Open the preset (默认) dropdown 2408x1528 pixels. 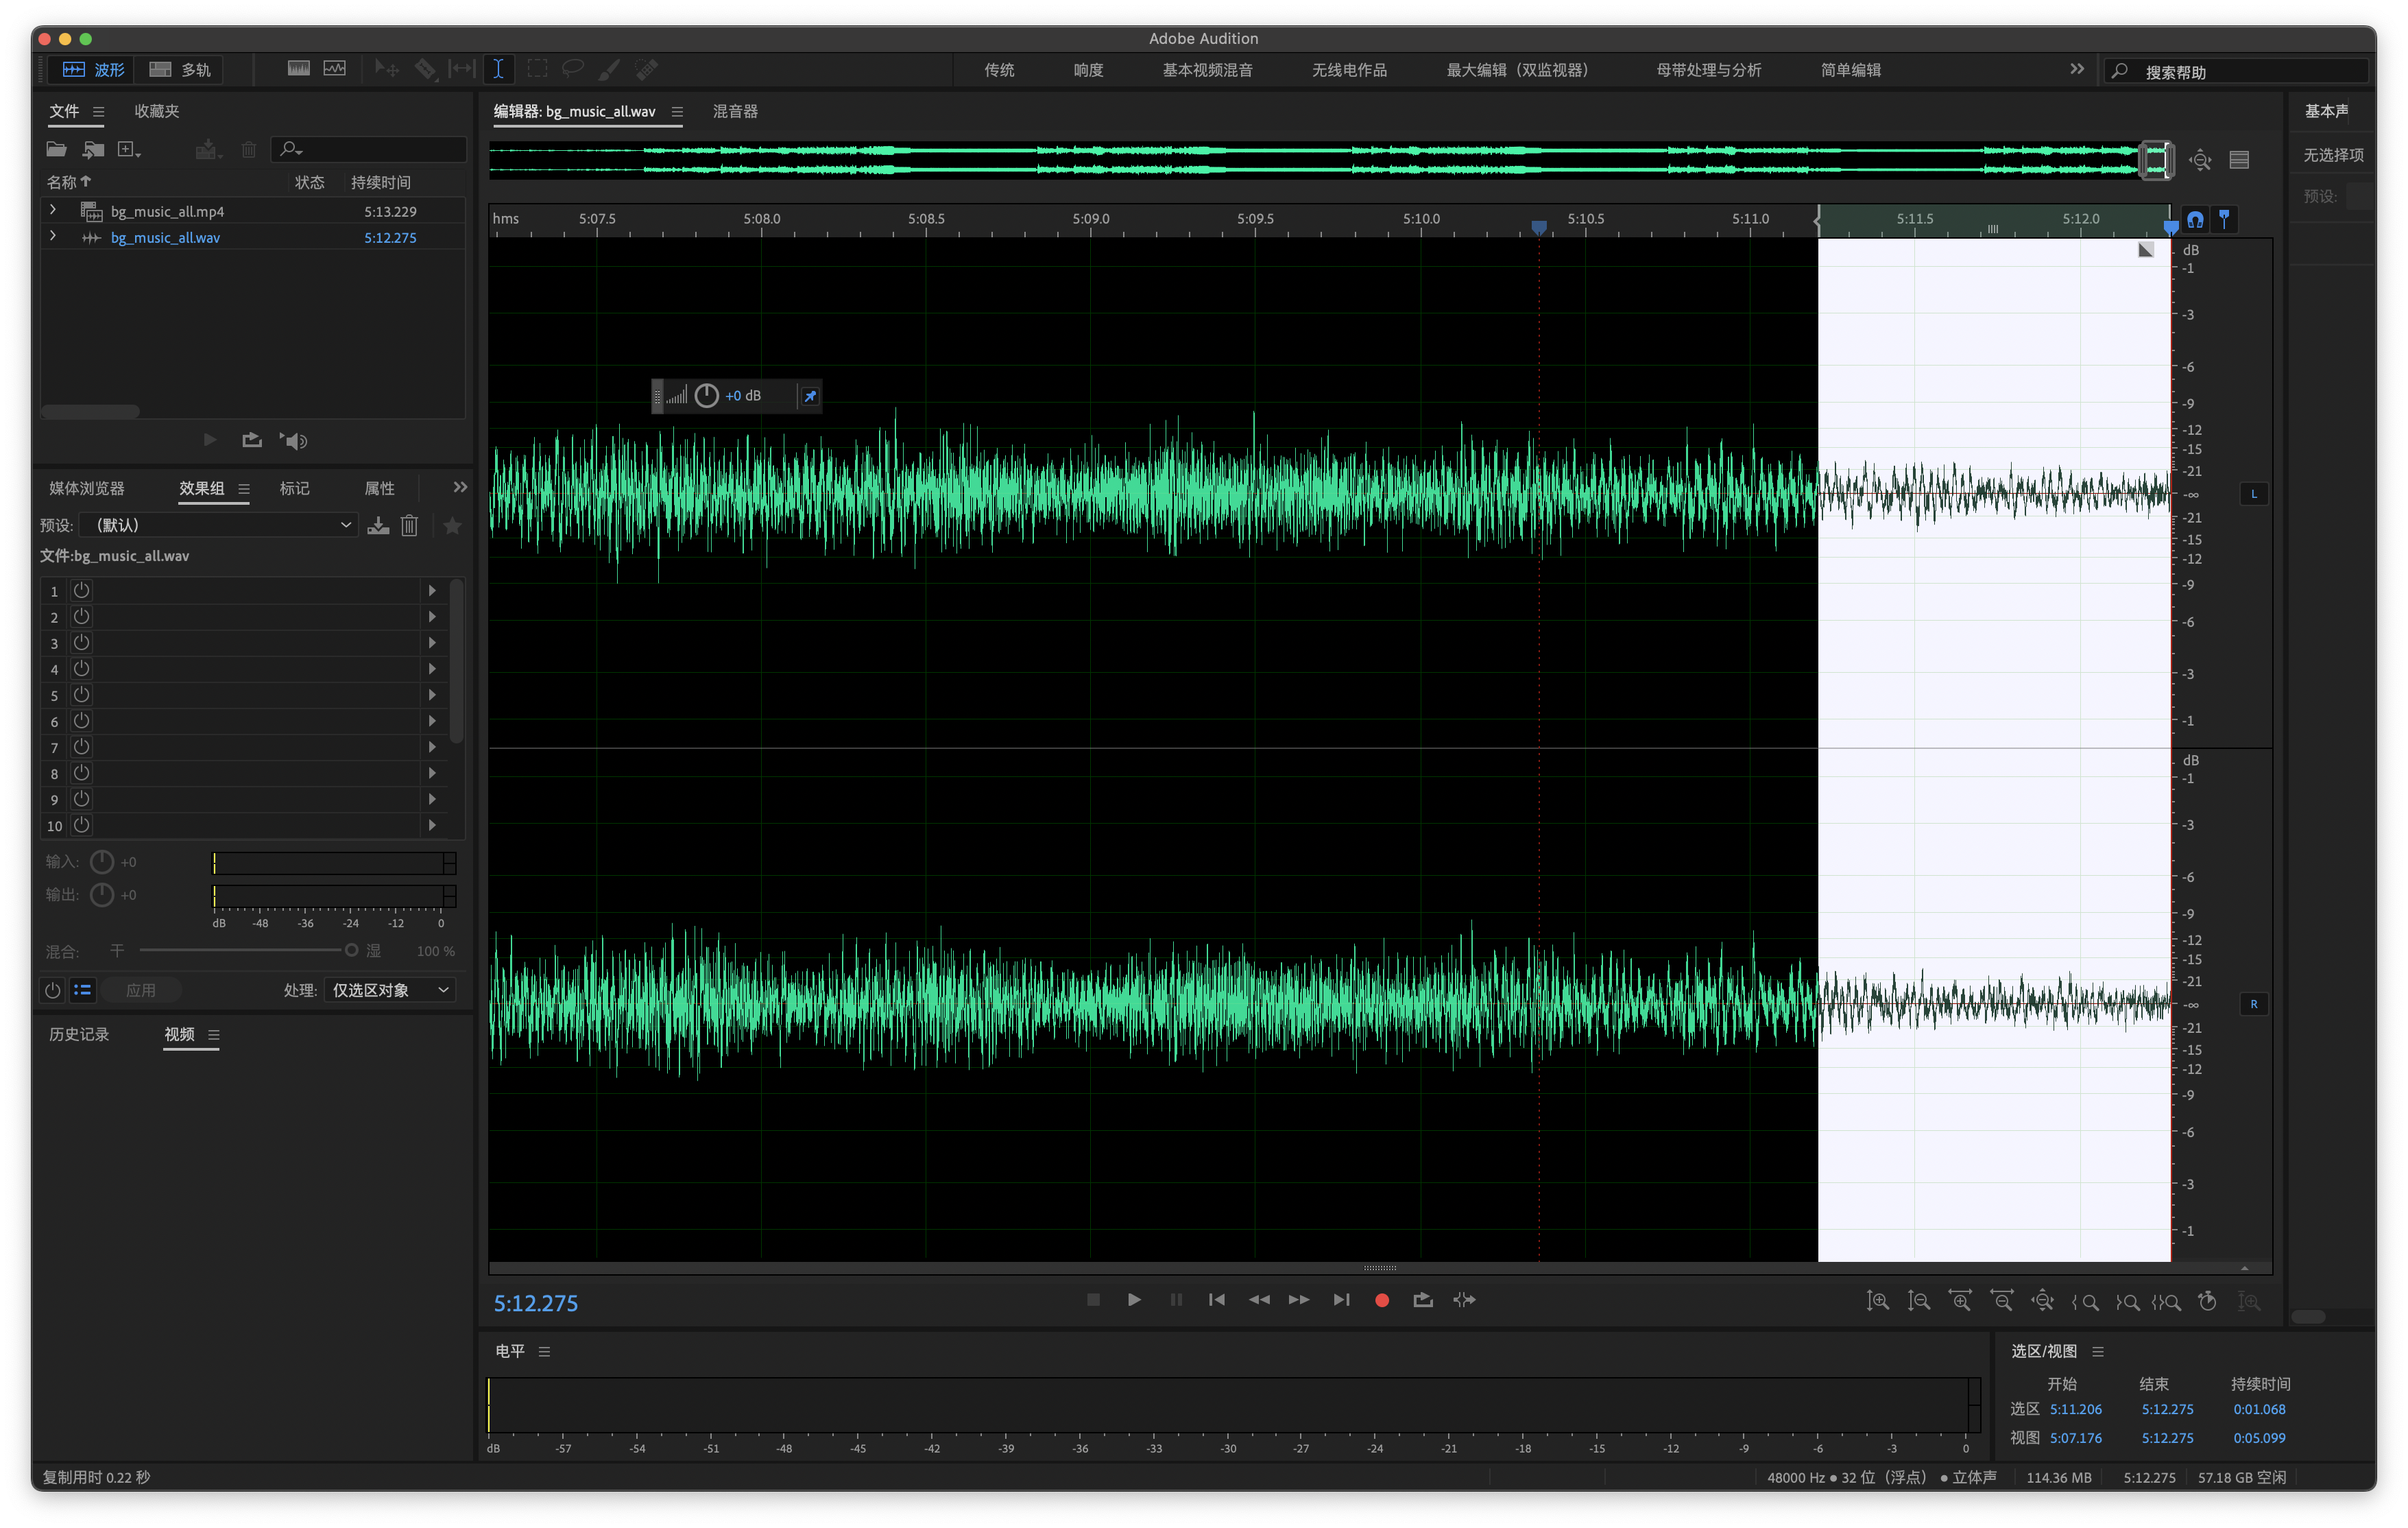click(x=219, y=525)
